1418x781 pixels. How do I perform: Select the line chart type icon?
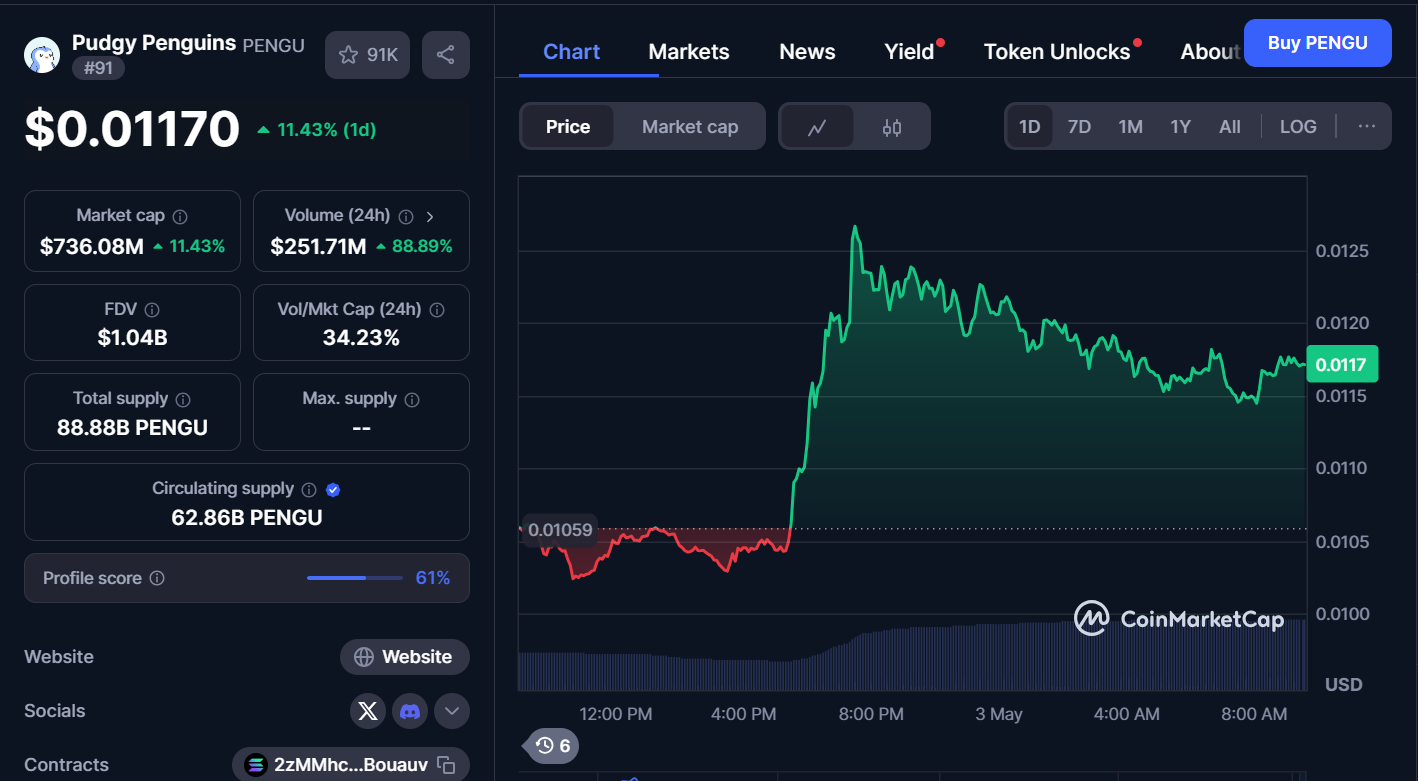click(x=817, y=127)
